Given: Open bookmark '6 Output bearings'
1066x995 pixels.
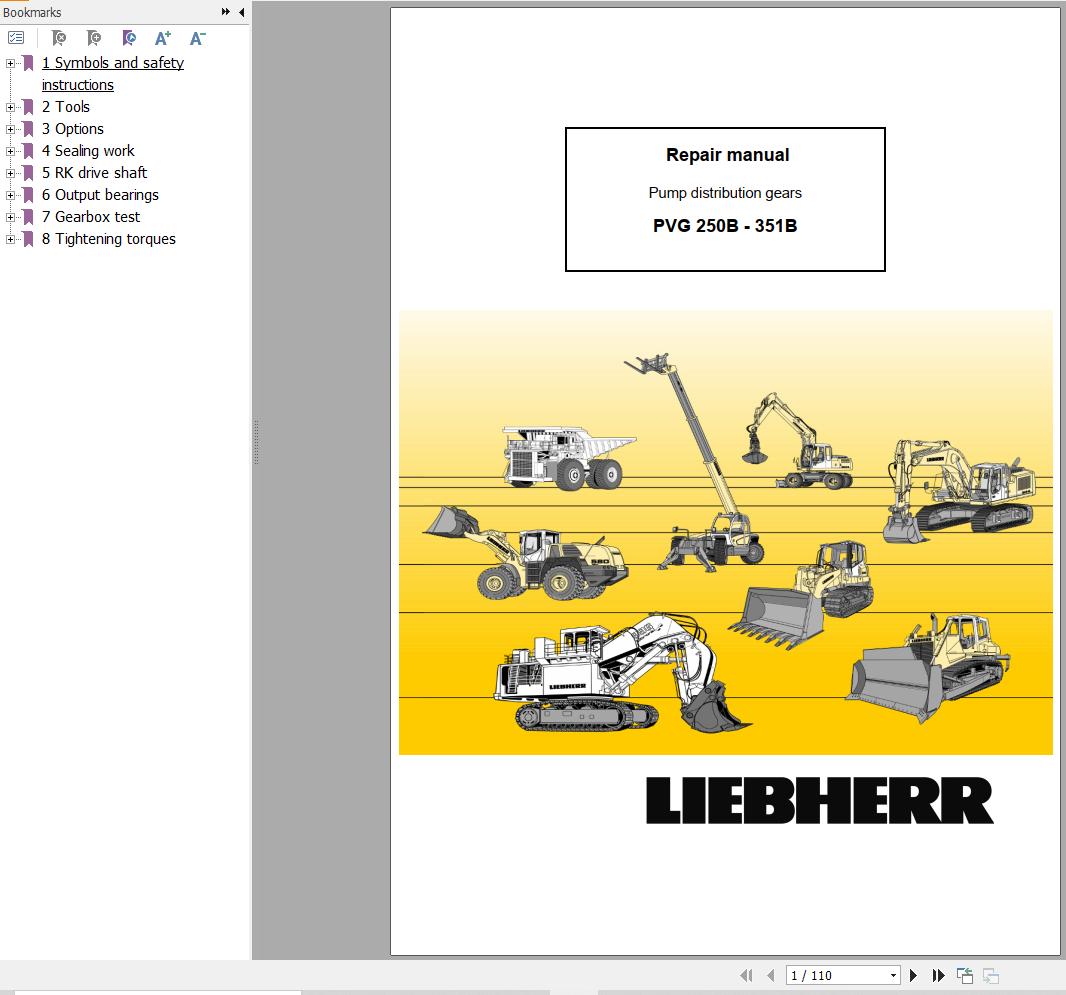Looking at the screenshot, I should 100,195.
